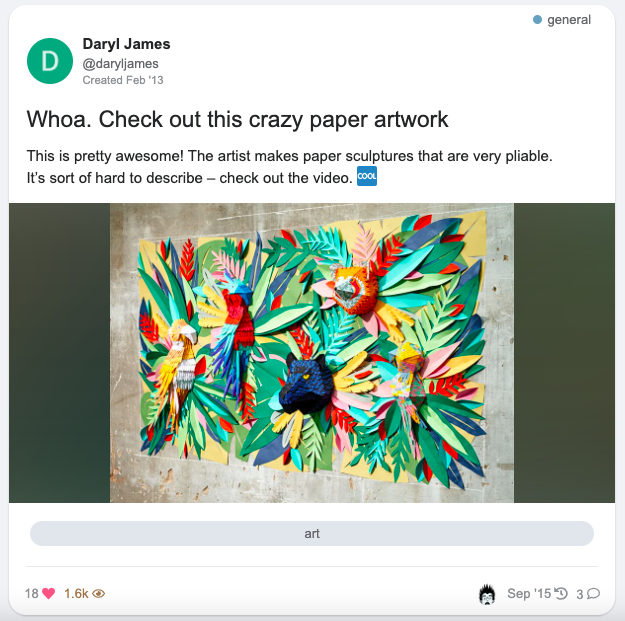Click the pink heart likes icon

48,593
